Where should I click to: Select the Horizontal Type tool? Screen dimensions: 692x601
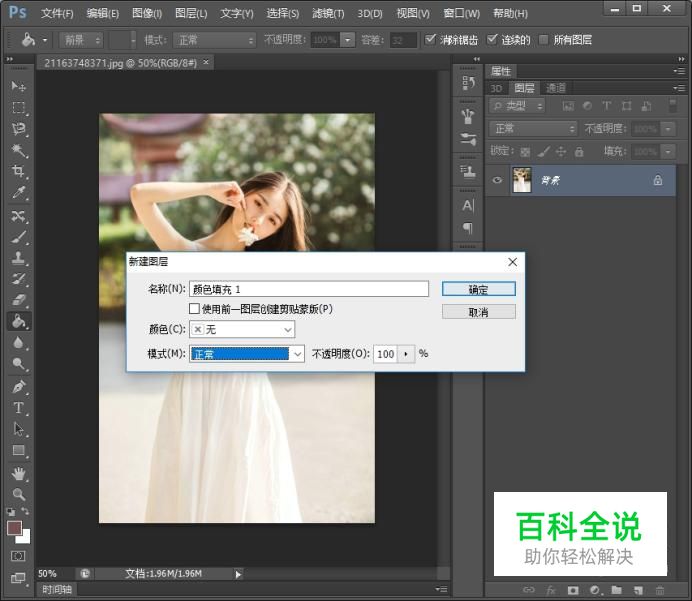tap(19, 408)
